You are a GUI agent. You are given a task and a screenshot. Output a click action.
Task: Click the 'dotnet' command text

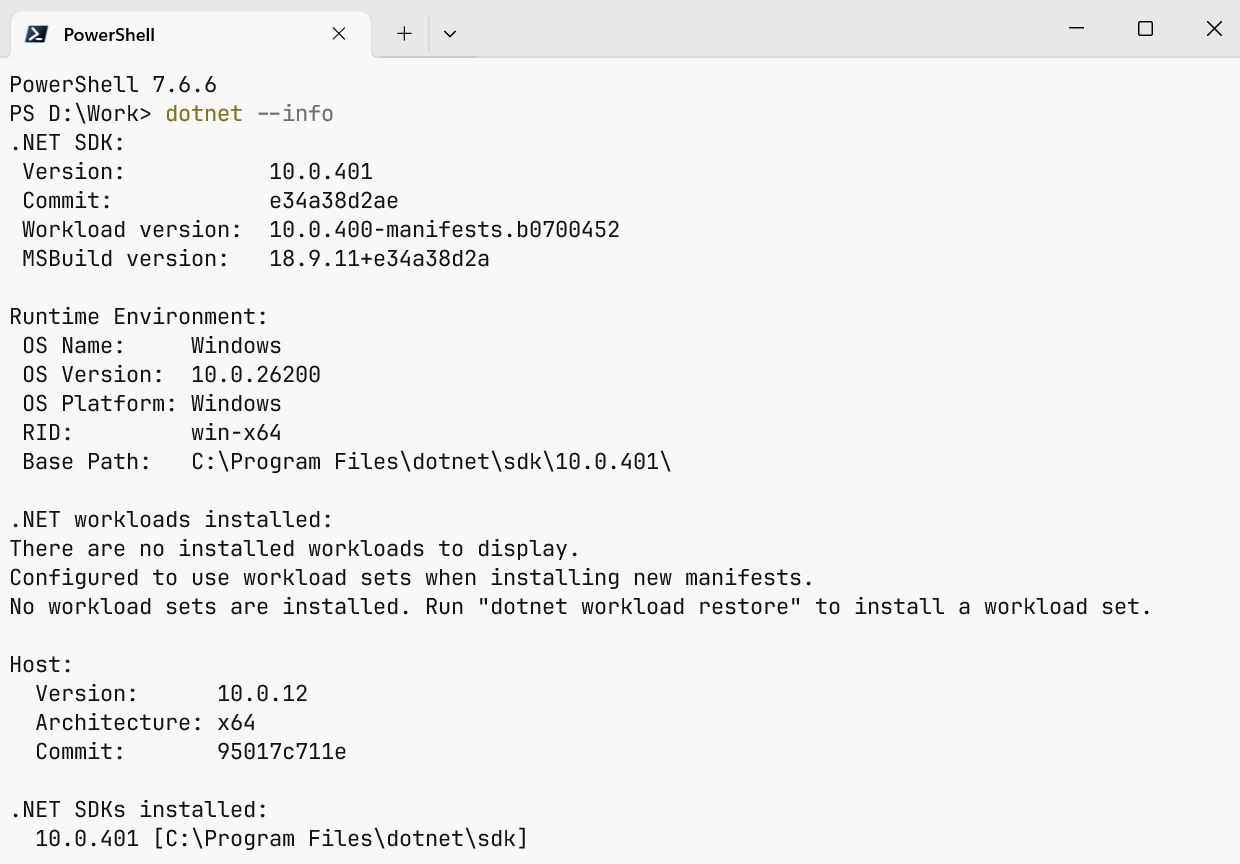204,114
